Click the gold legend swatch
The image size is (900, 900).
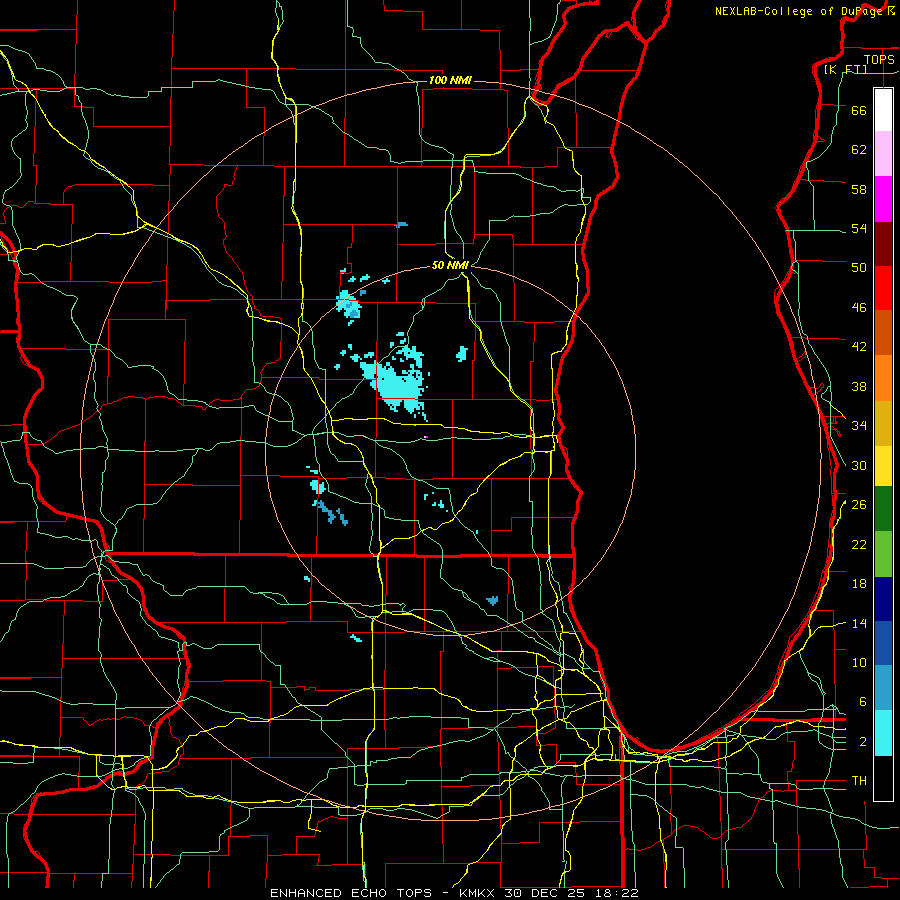click(x=883, y=424)
